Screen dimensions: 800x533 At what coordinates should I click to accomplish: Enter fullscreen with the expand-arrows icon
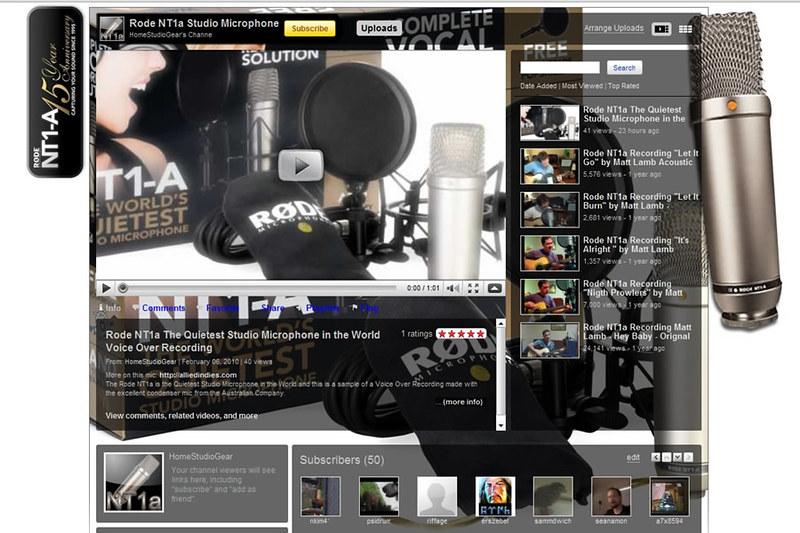pyautogui.click(x=473, y=288)
